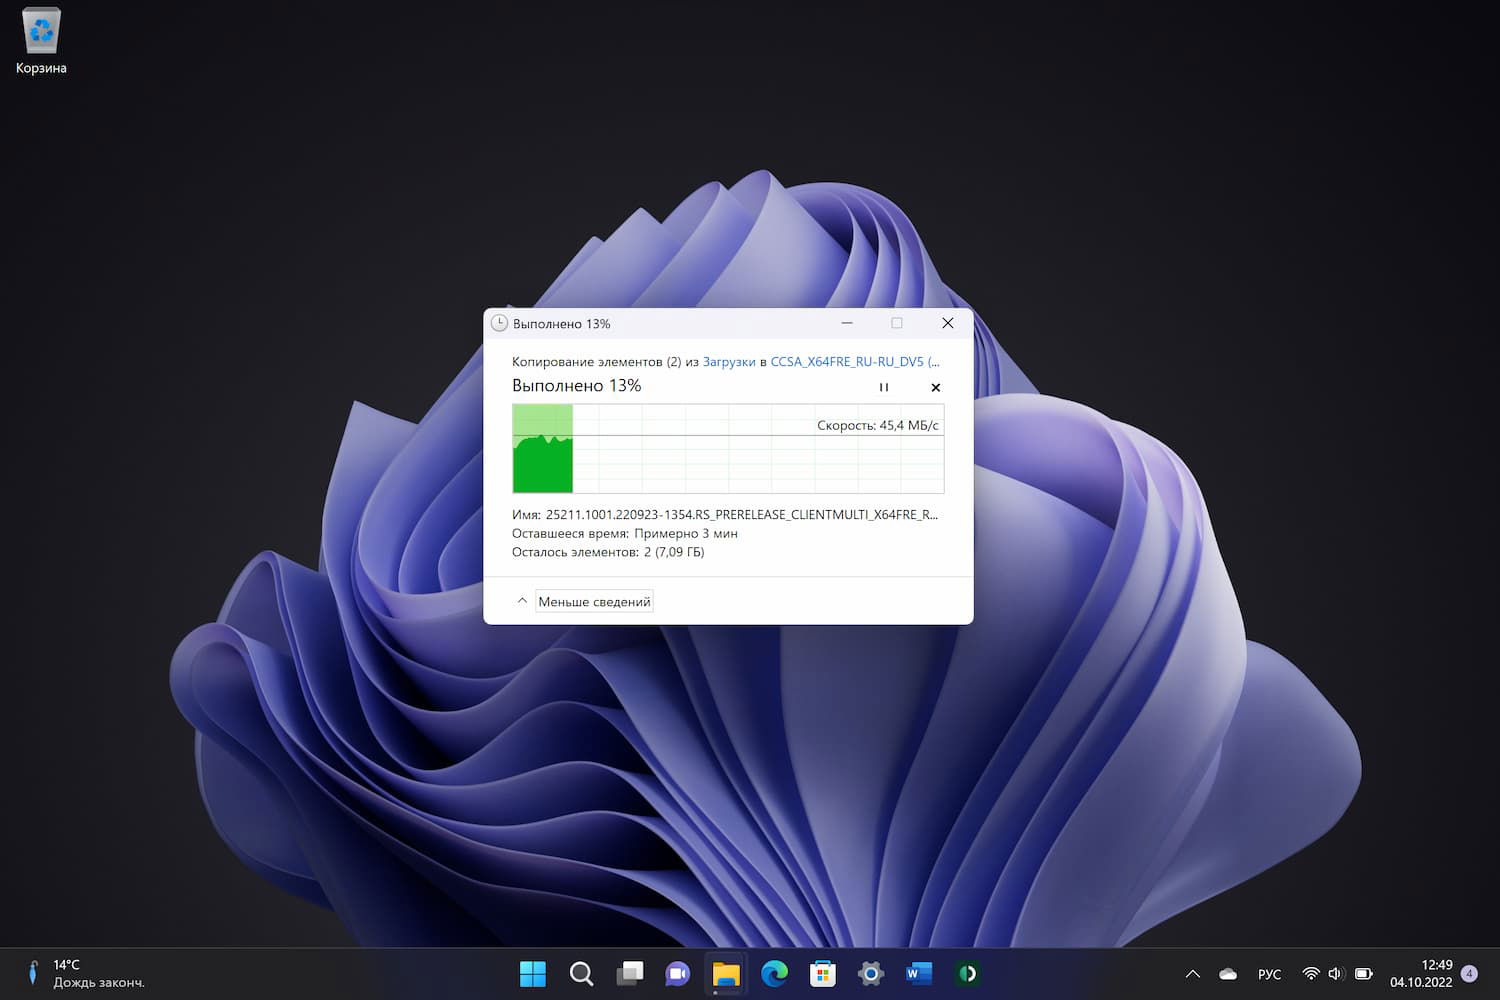This screenshot has height=1000, width=1500.
Task: Pause the file copy operation
Action: [884, 387]
